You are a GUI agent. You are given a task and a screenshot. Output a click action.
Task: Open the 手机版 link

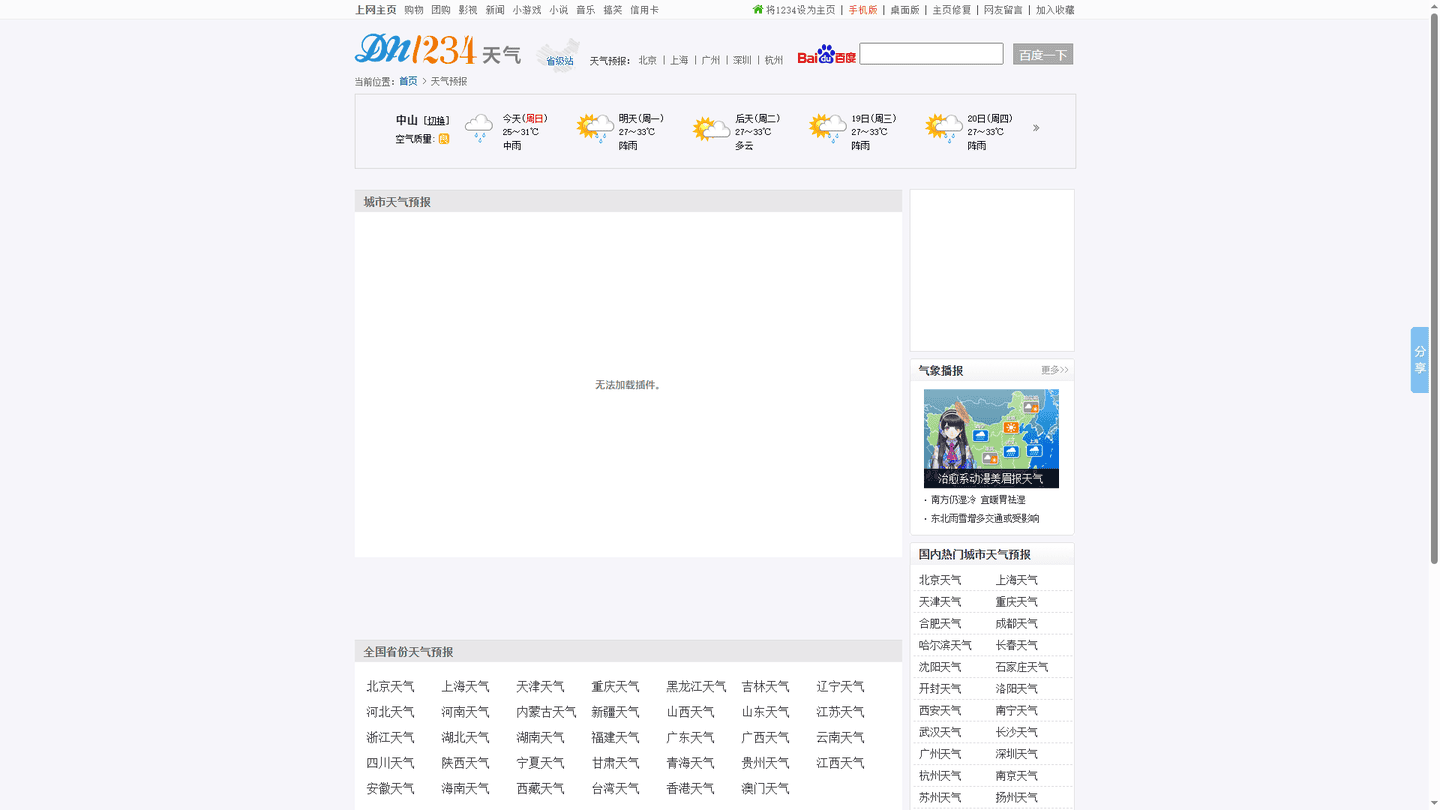(x=863, y=10)
